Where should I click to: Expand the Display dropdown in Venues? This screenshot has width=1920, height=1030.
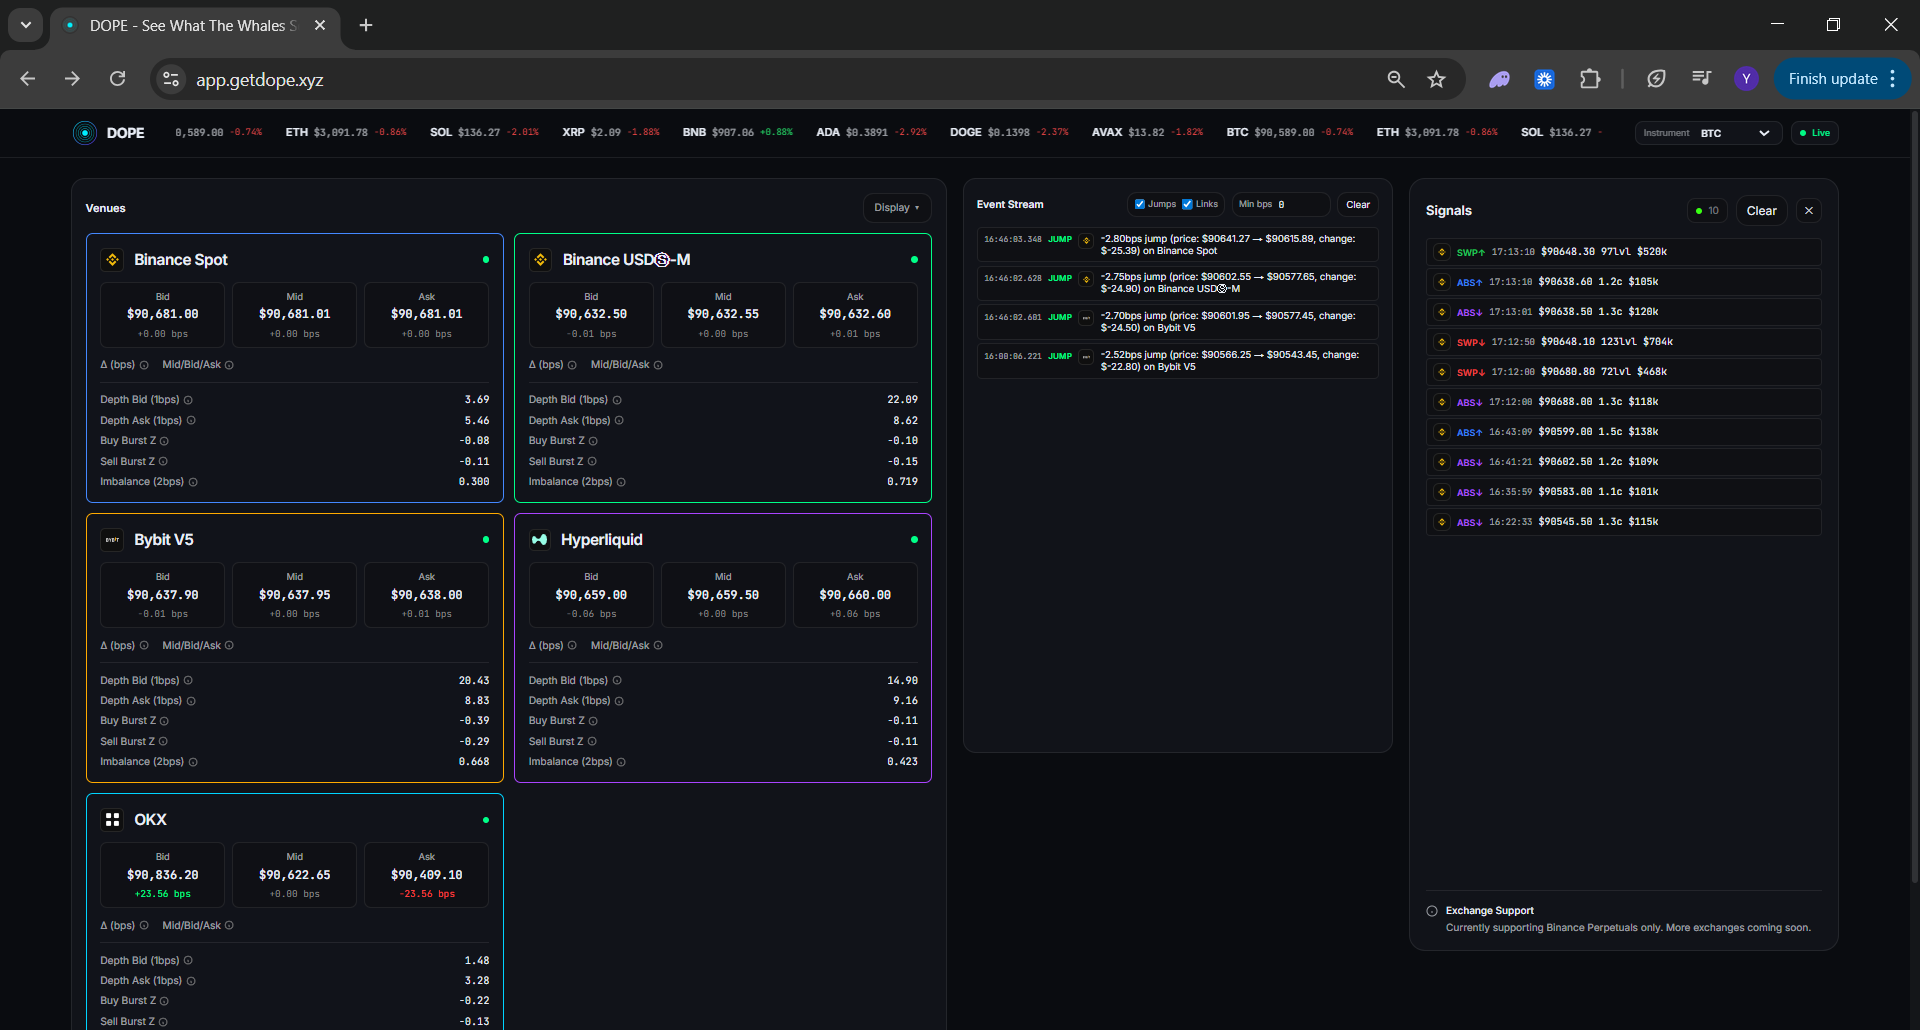pyautogui.click(x=896, y=208)
